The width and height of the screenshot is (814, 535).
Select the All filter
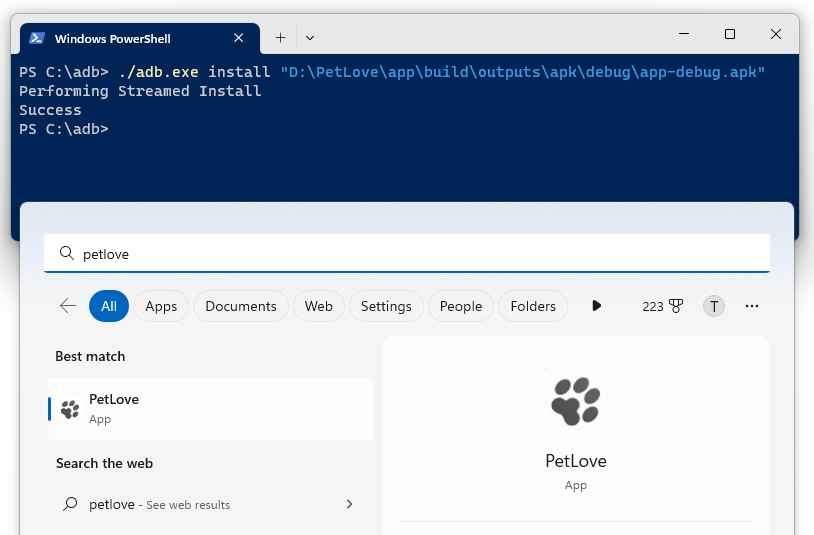(x=108, y=306)
